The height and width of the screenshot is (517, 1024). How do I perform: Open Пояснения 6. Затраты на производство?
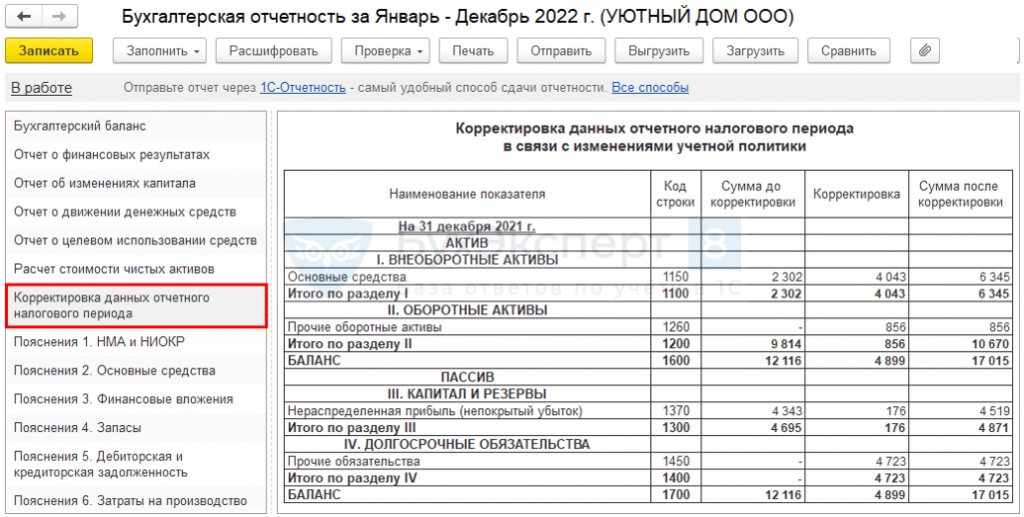(136, 501)
